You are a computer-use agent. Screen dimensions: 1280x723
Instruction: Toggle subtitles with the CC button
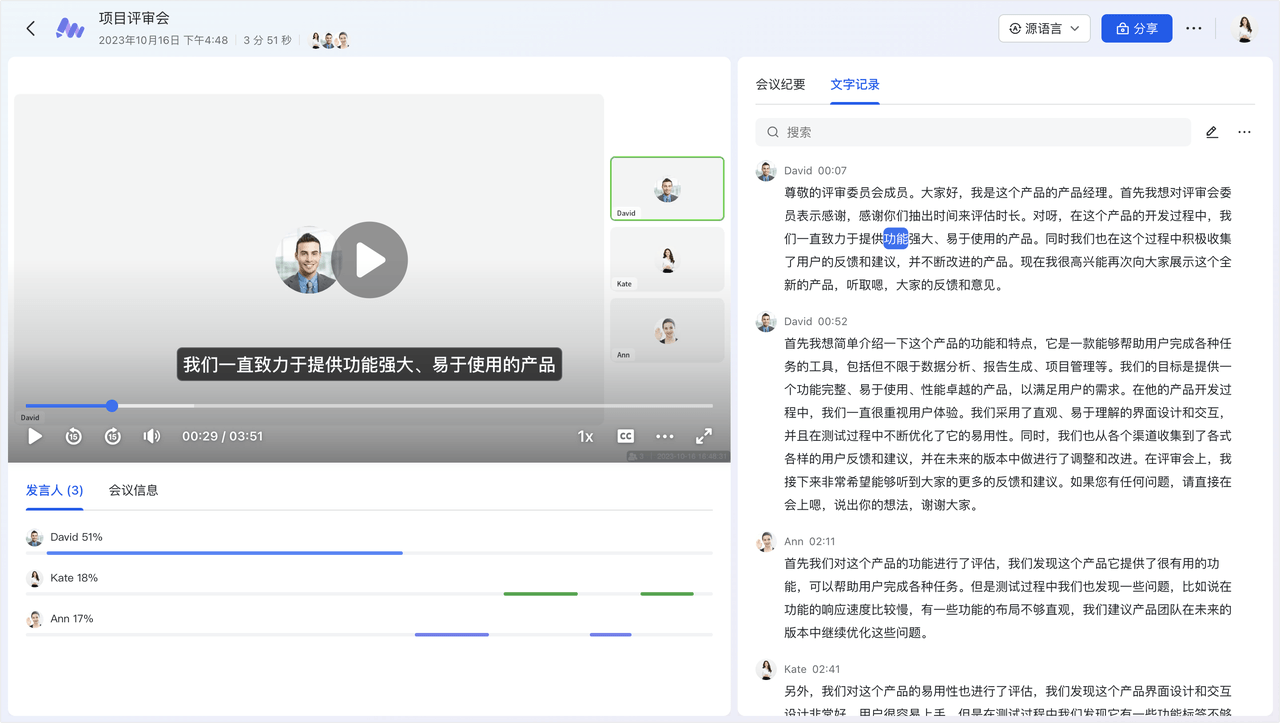tap(625, 436)
